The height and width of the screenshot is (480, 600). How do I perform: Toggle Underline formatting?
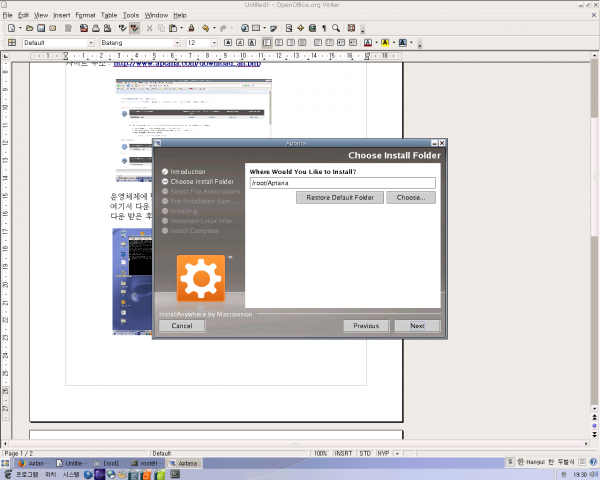pyautogui.click(x=252, y=42)
